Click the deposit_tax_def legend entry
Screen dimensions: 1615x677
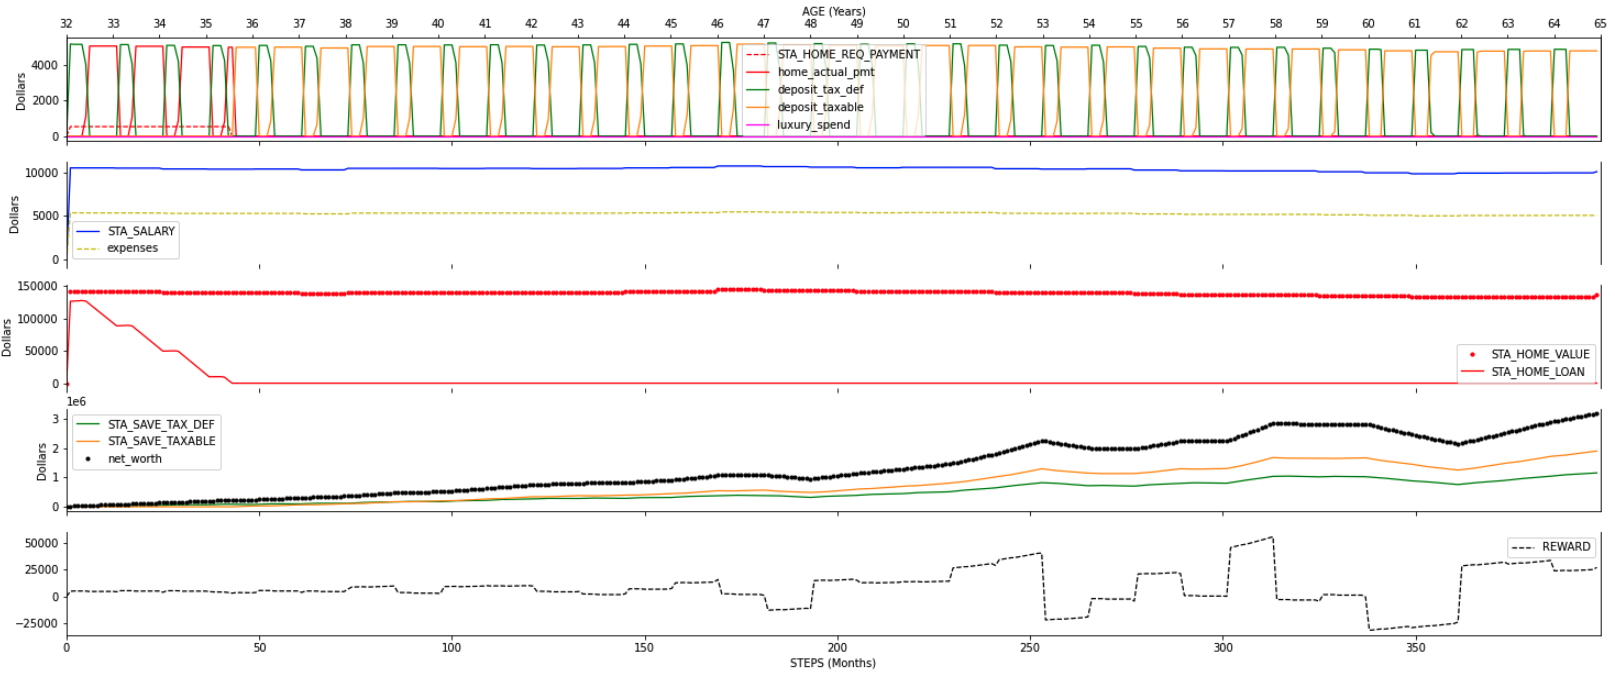click(x=820, y=90)
